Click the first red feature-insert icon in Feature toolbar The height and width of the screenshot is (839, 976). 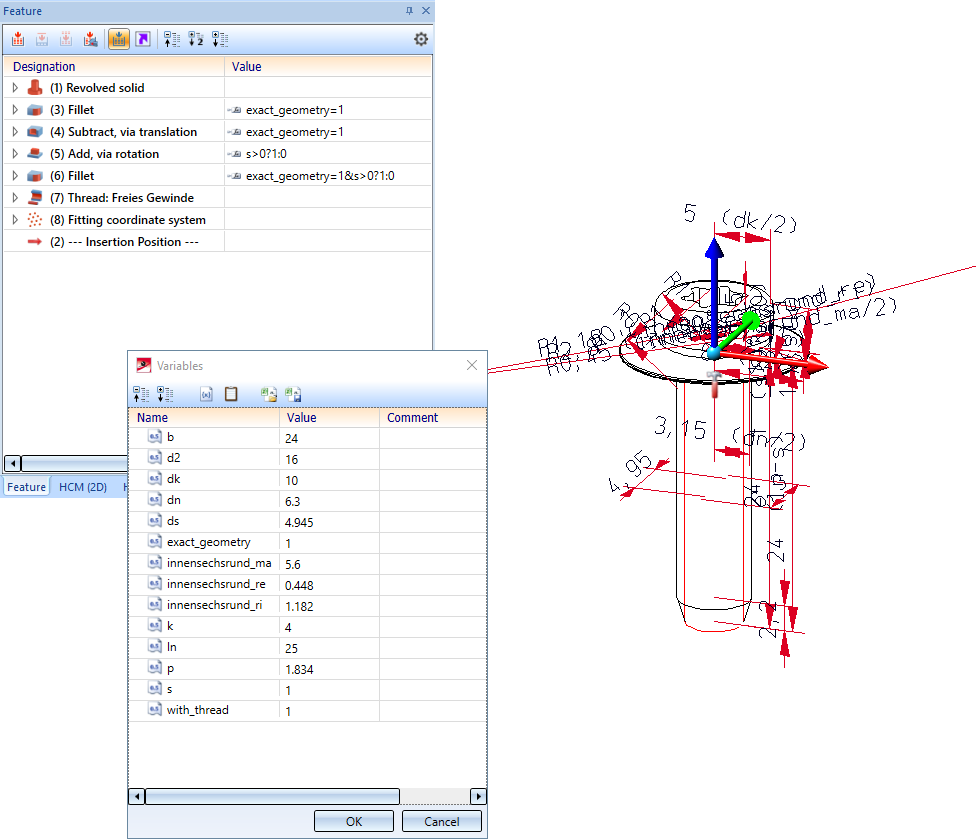(18, 39)
